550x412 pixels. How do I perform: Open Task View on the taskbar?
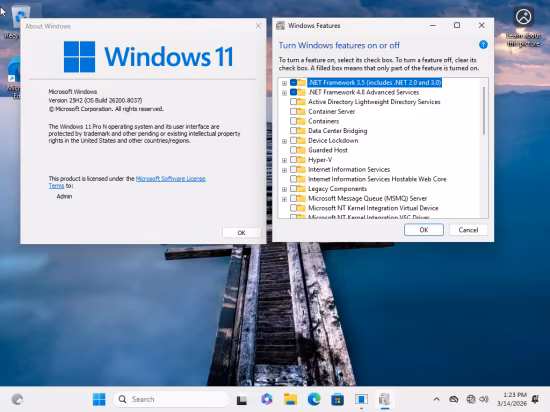pyautogui.click(x=242, y=399)
